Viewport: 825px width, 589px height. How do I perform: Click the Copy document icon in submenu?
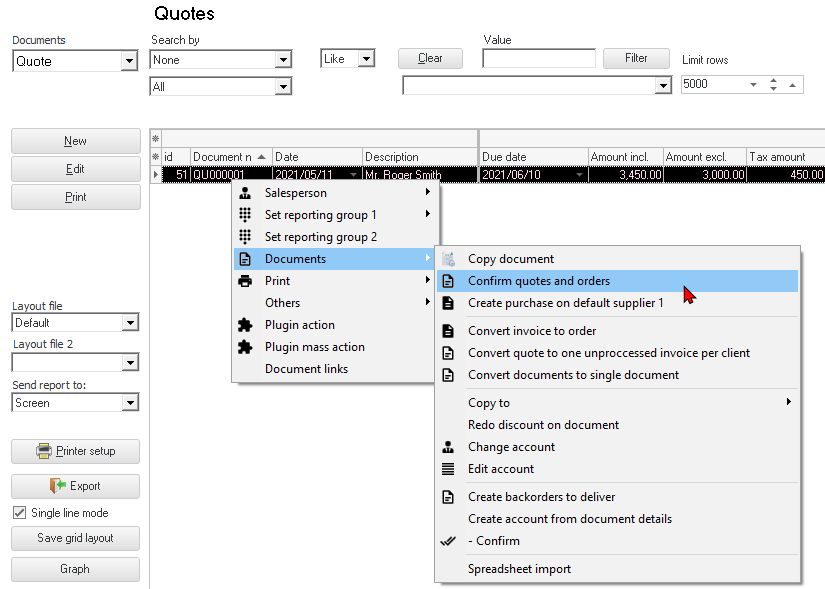pyautogui.click(x=448, y=259)
